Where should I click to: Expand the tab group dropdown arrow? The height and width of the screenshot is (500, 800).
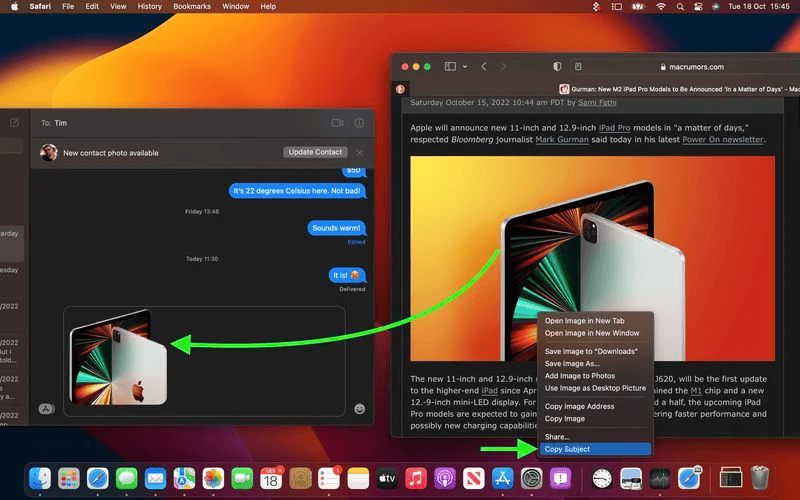[464, 66]
